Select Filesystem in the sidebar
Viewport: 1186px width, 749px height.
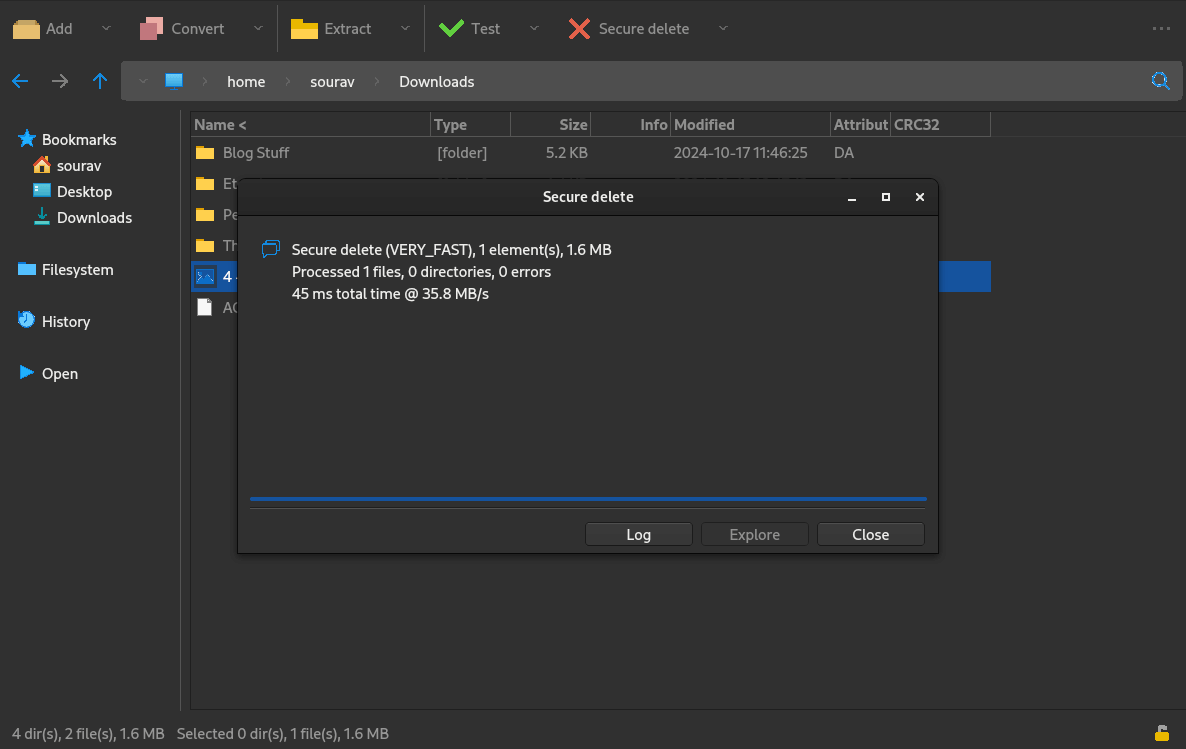click(x=77, y=270)
